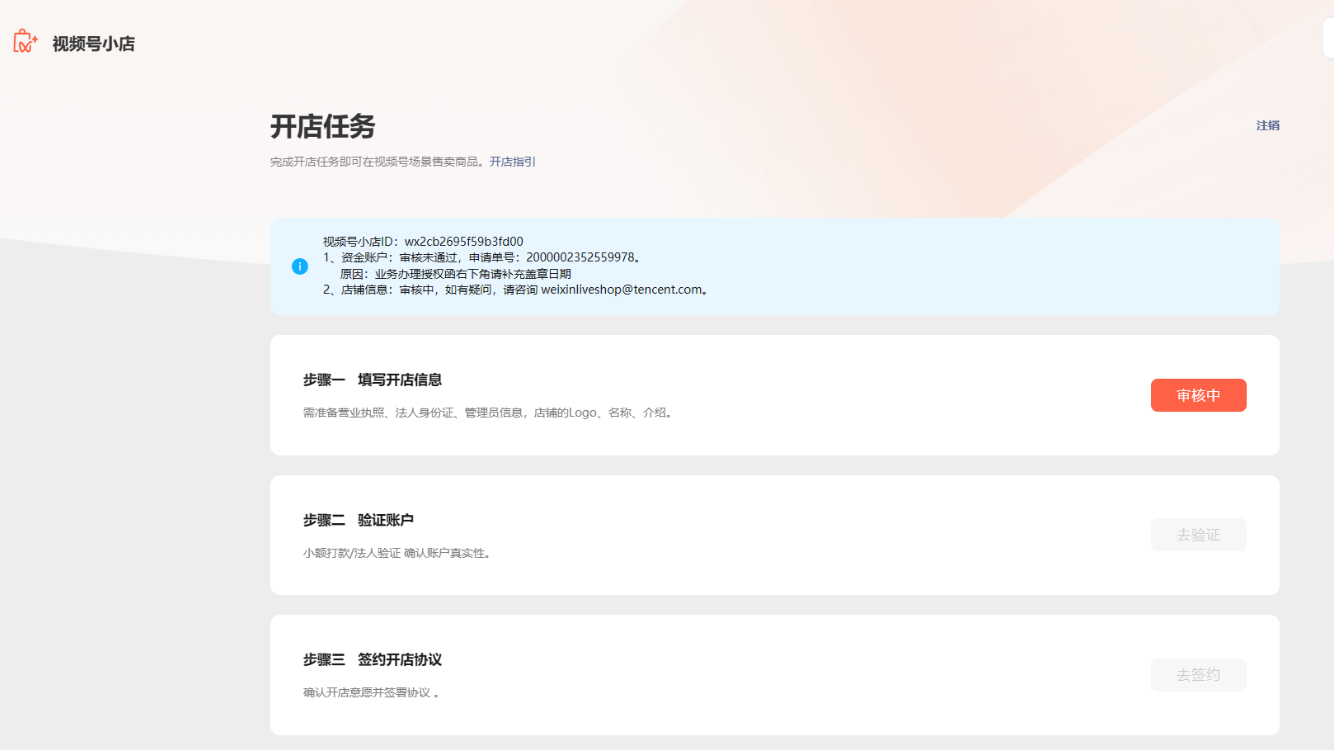Click the 步骤三 签约开店协议 title
Viewport: 1334px width, 750px height.
[x=373, y=660]
